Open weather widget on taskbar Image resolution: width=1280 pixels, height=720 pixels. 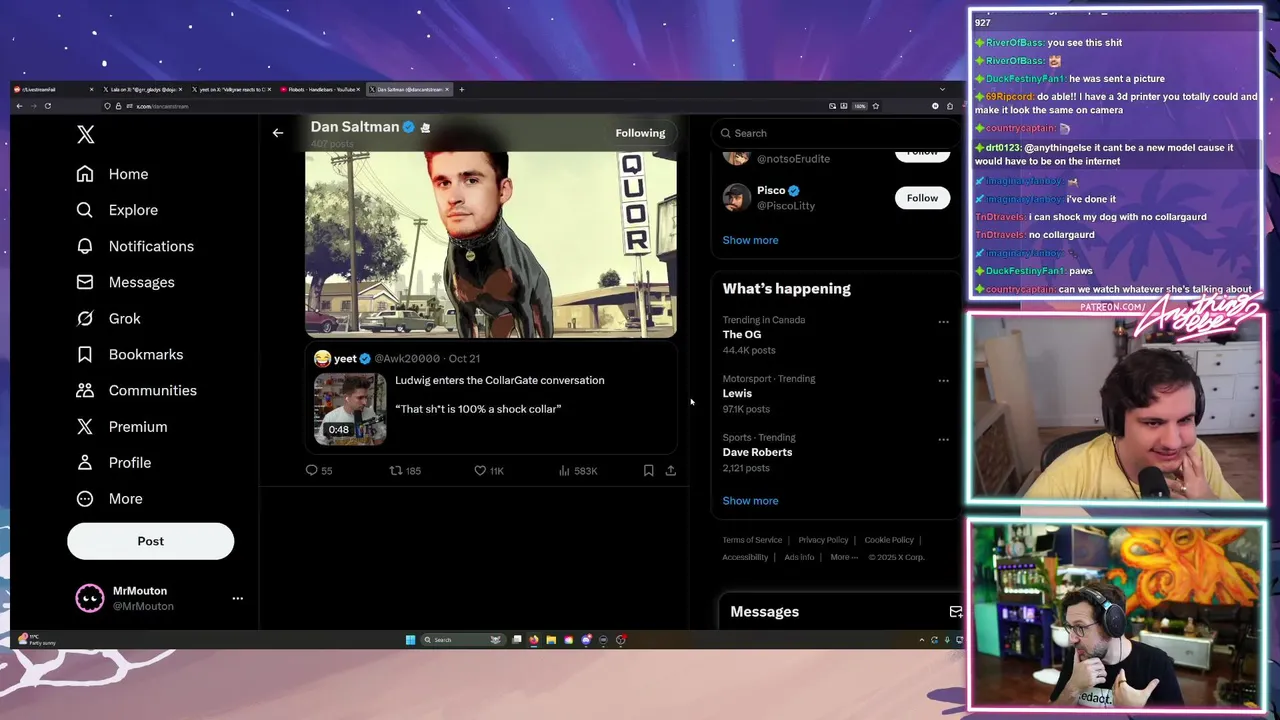(38, 640)
